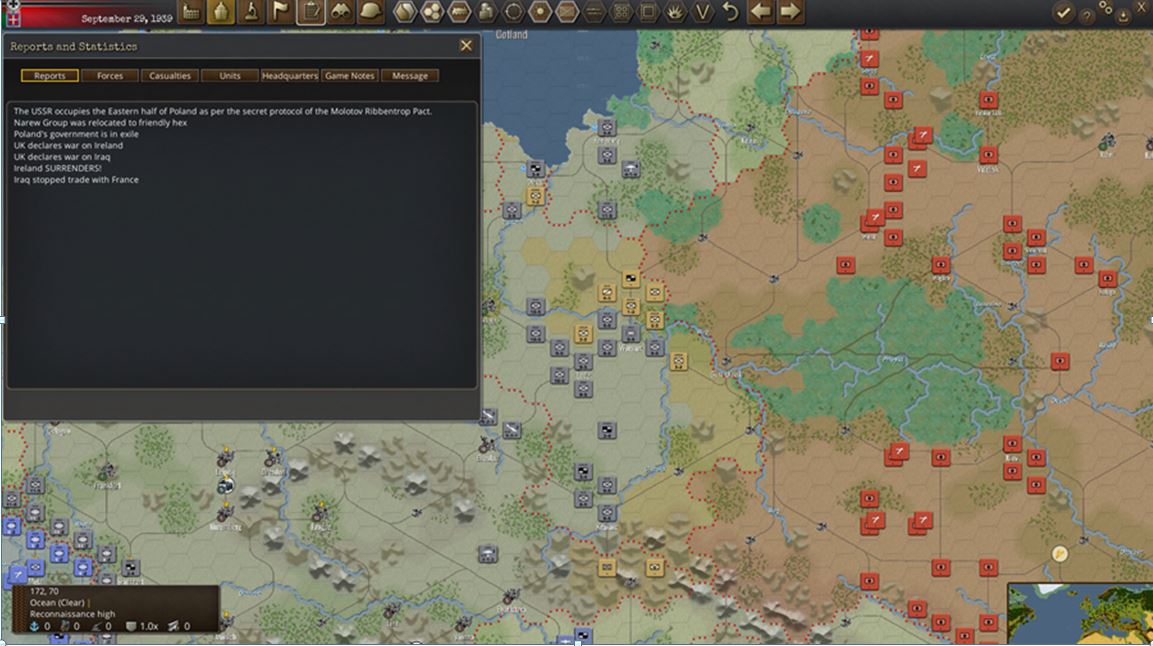1153x646 pixels.
Task: Click the 'Ocean (Clear)' terrain info text
Action: (x=57, y=603)
